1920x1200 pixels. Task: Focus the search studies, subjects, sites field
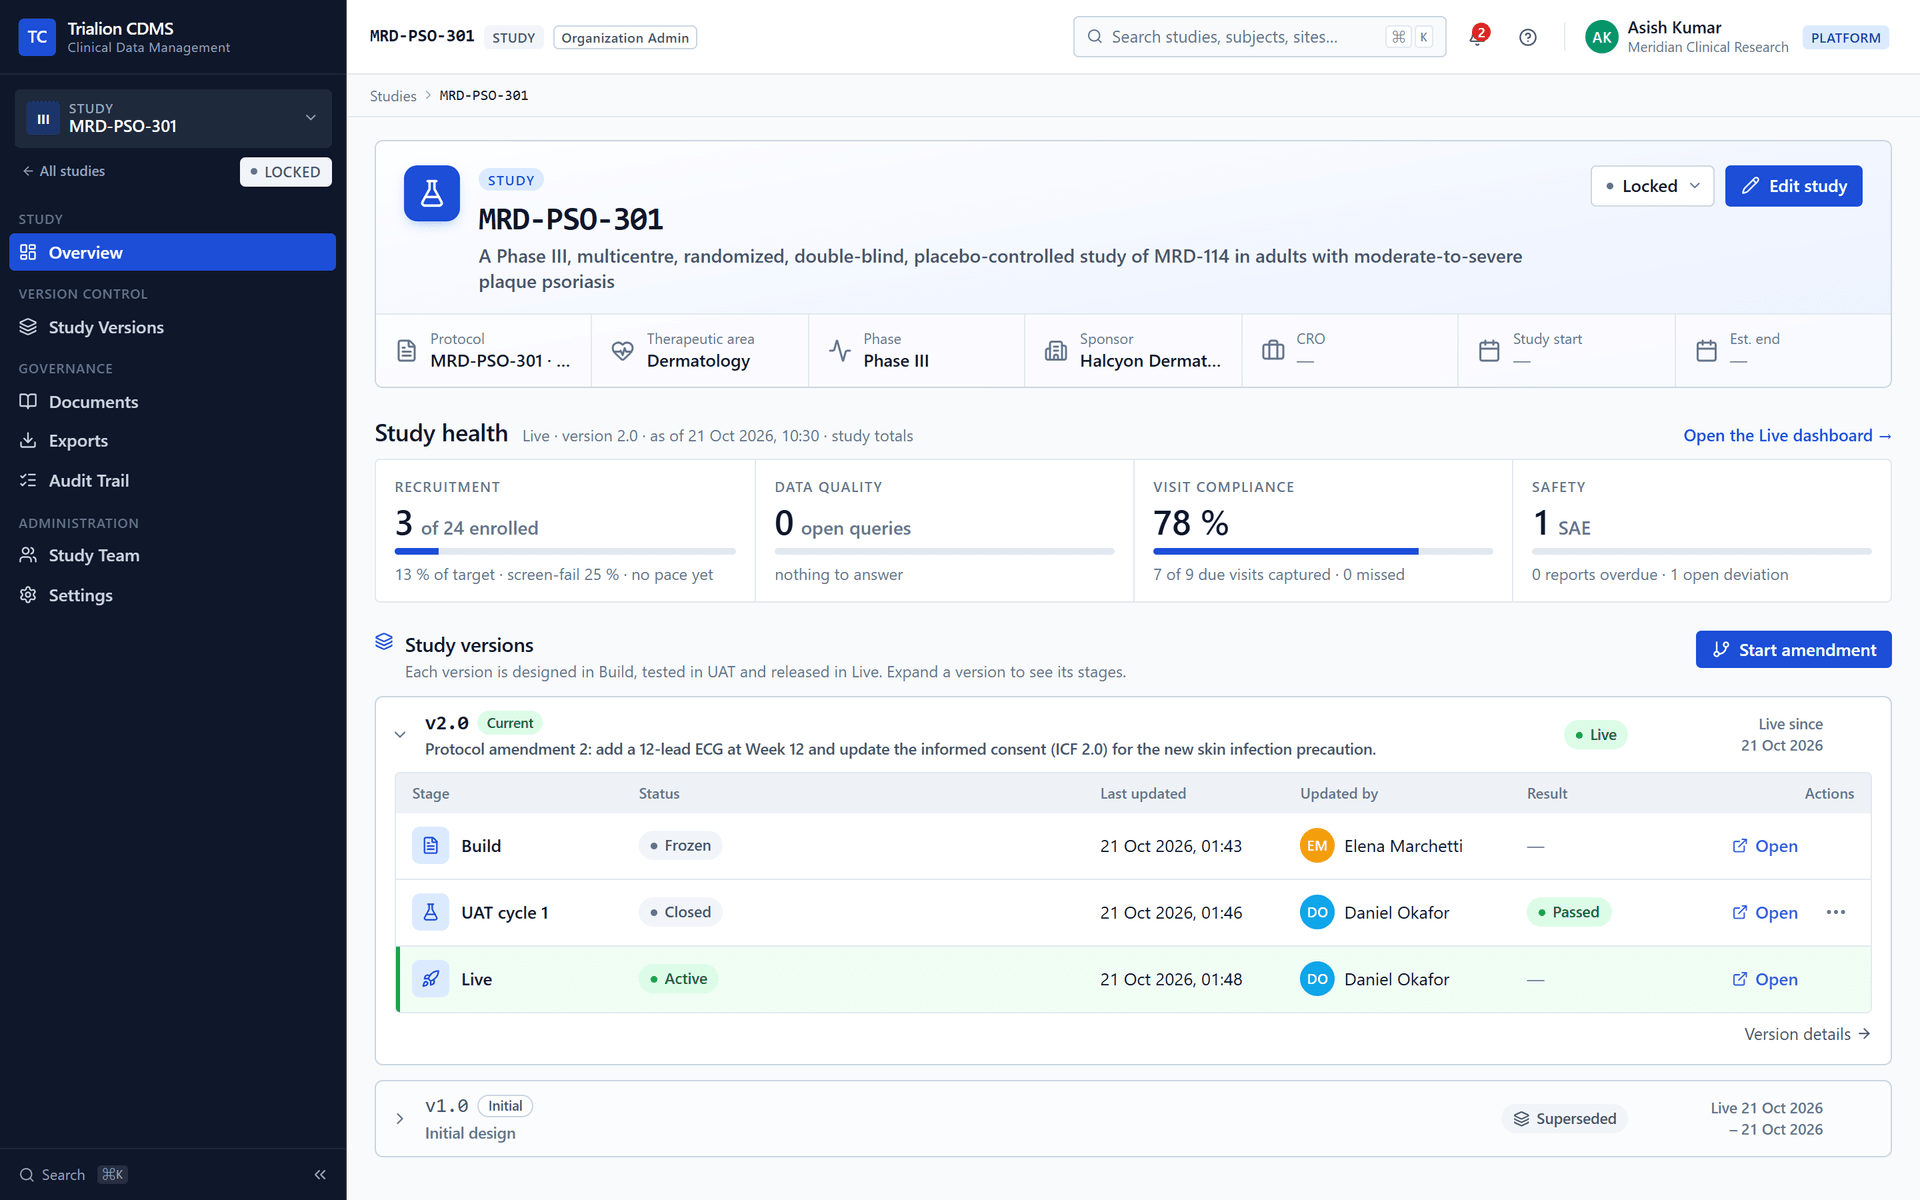tap(1259, 37)
